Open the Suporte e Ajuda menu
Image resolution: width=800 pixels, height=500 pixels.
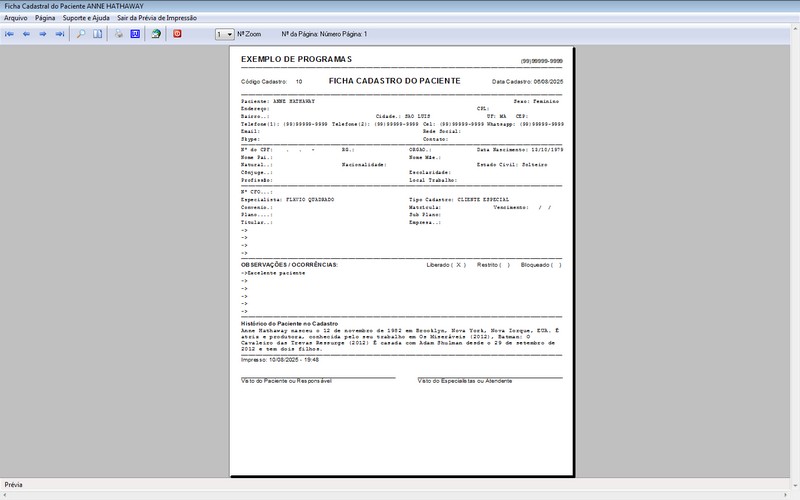tap(86, 18)
